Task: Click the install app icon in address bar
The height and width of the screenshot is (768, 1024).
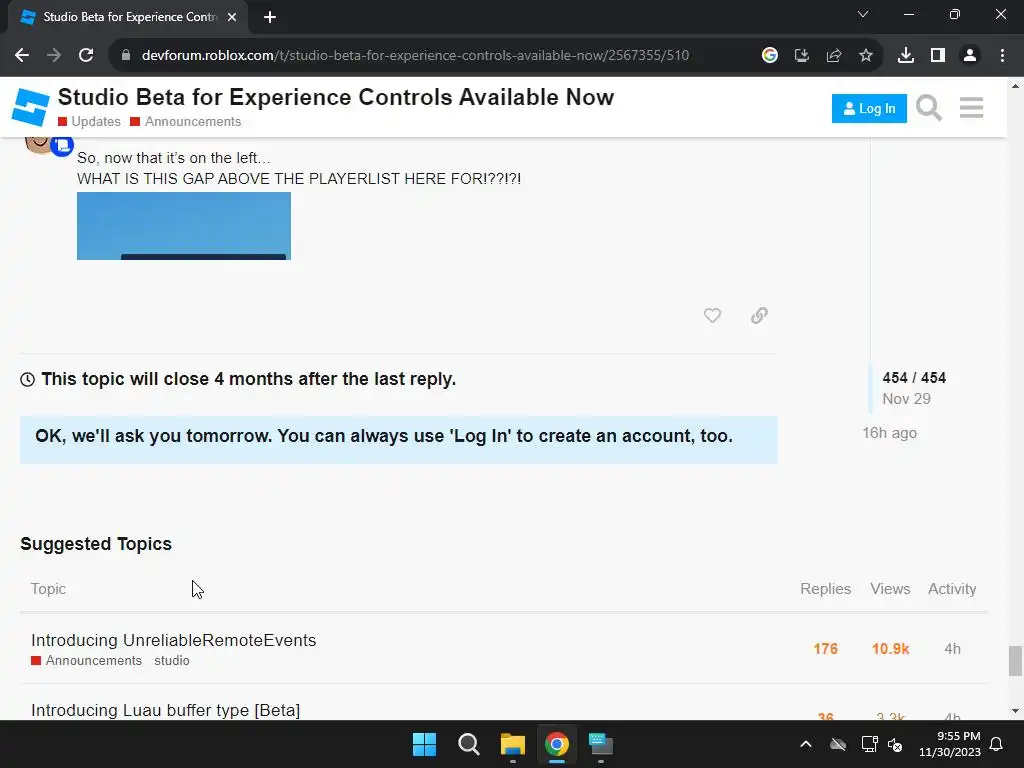Action: (x=801, y=55)
